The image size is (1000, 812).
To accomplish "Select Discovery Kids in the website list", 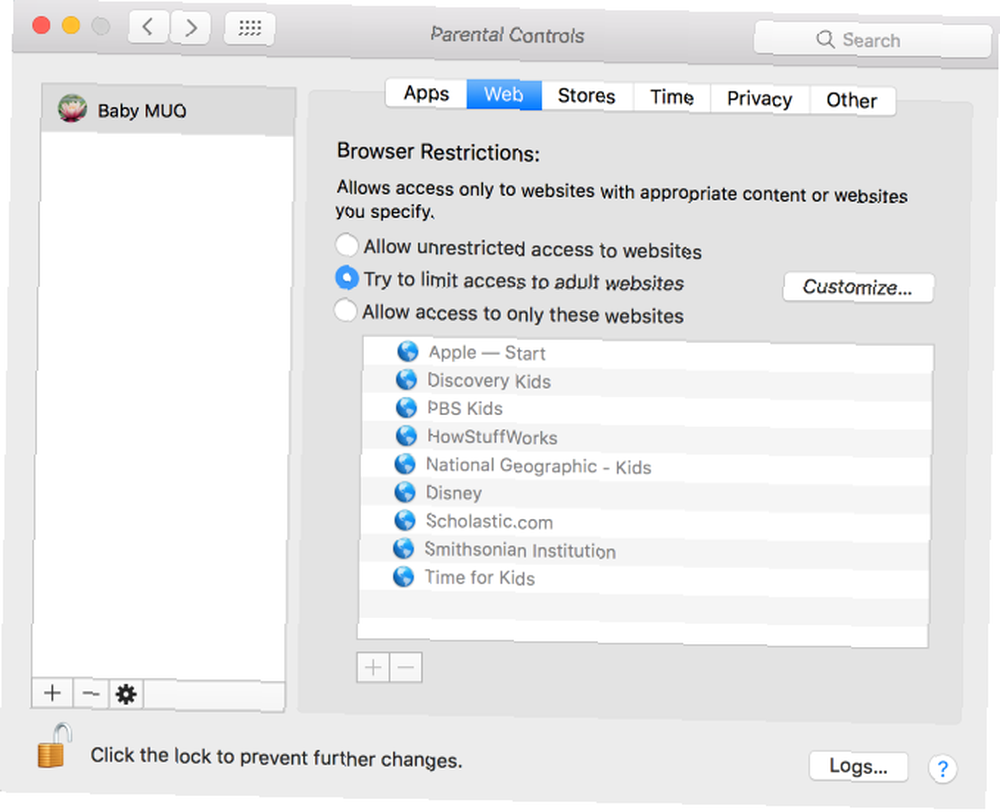I will (x=647, y=381).
